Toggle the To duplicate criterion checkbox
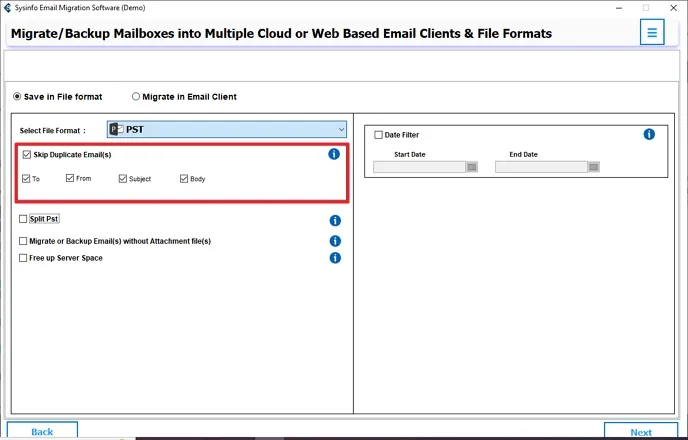This screenshot has width=688, height=440. click(x=26, y=179)
